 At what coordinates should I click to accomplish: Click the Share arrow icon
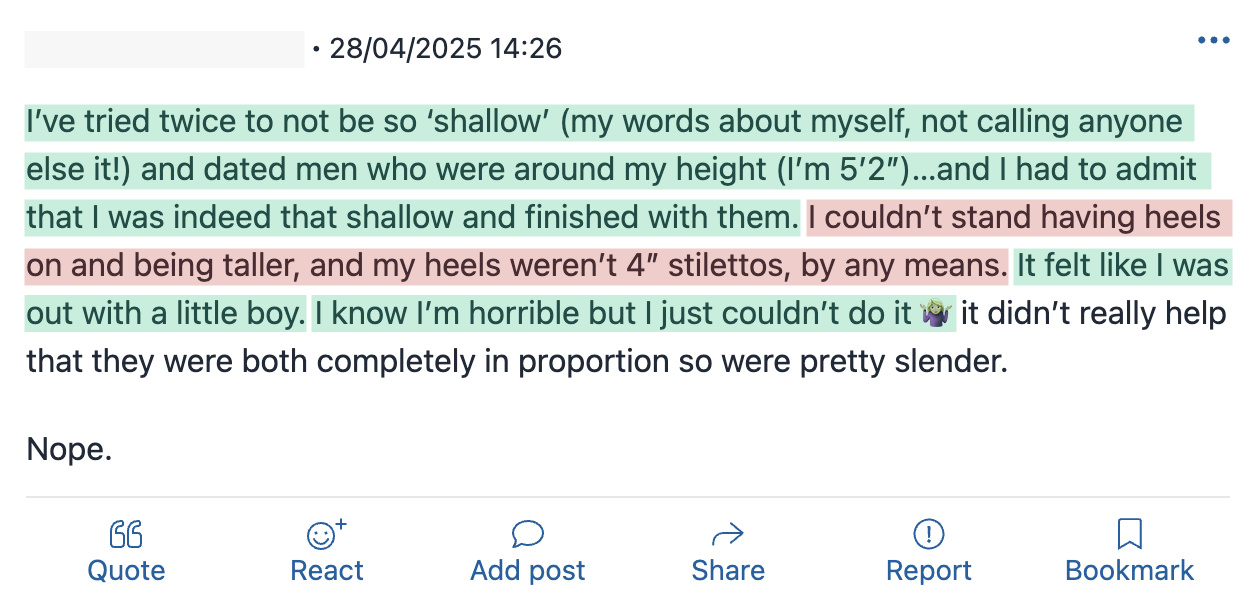point(728,535)
